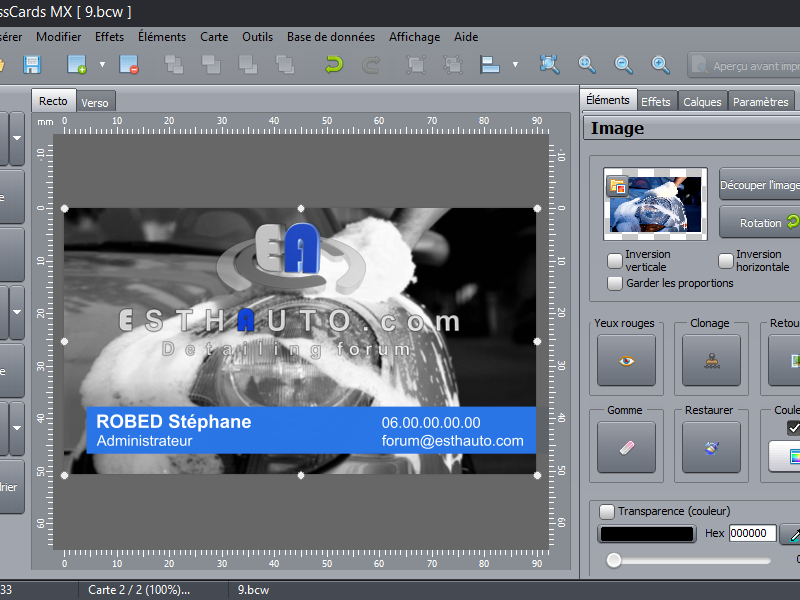Screen dimensions: 800x600
Task: Expand the second dropdown arrow in the left sidebar
Action: click(17, 312)
